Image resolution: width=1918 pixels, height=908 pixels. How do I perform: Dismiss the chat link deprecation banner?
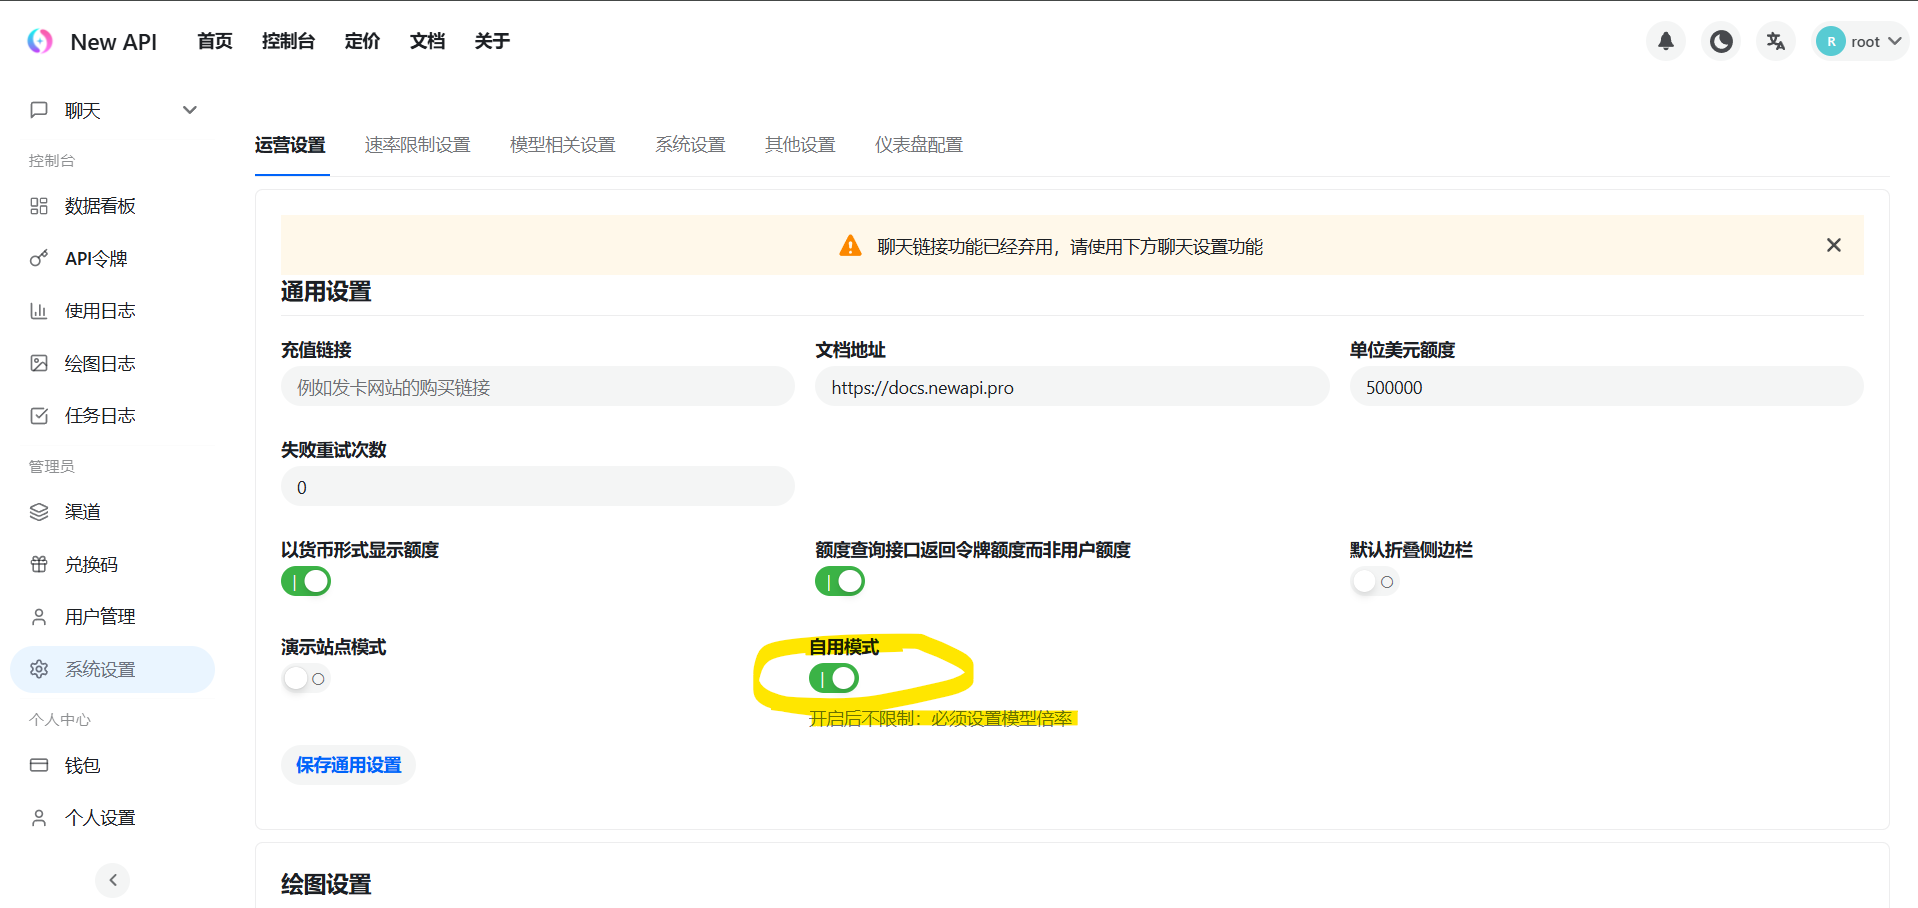pos(1834,245)
